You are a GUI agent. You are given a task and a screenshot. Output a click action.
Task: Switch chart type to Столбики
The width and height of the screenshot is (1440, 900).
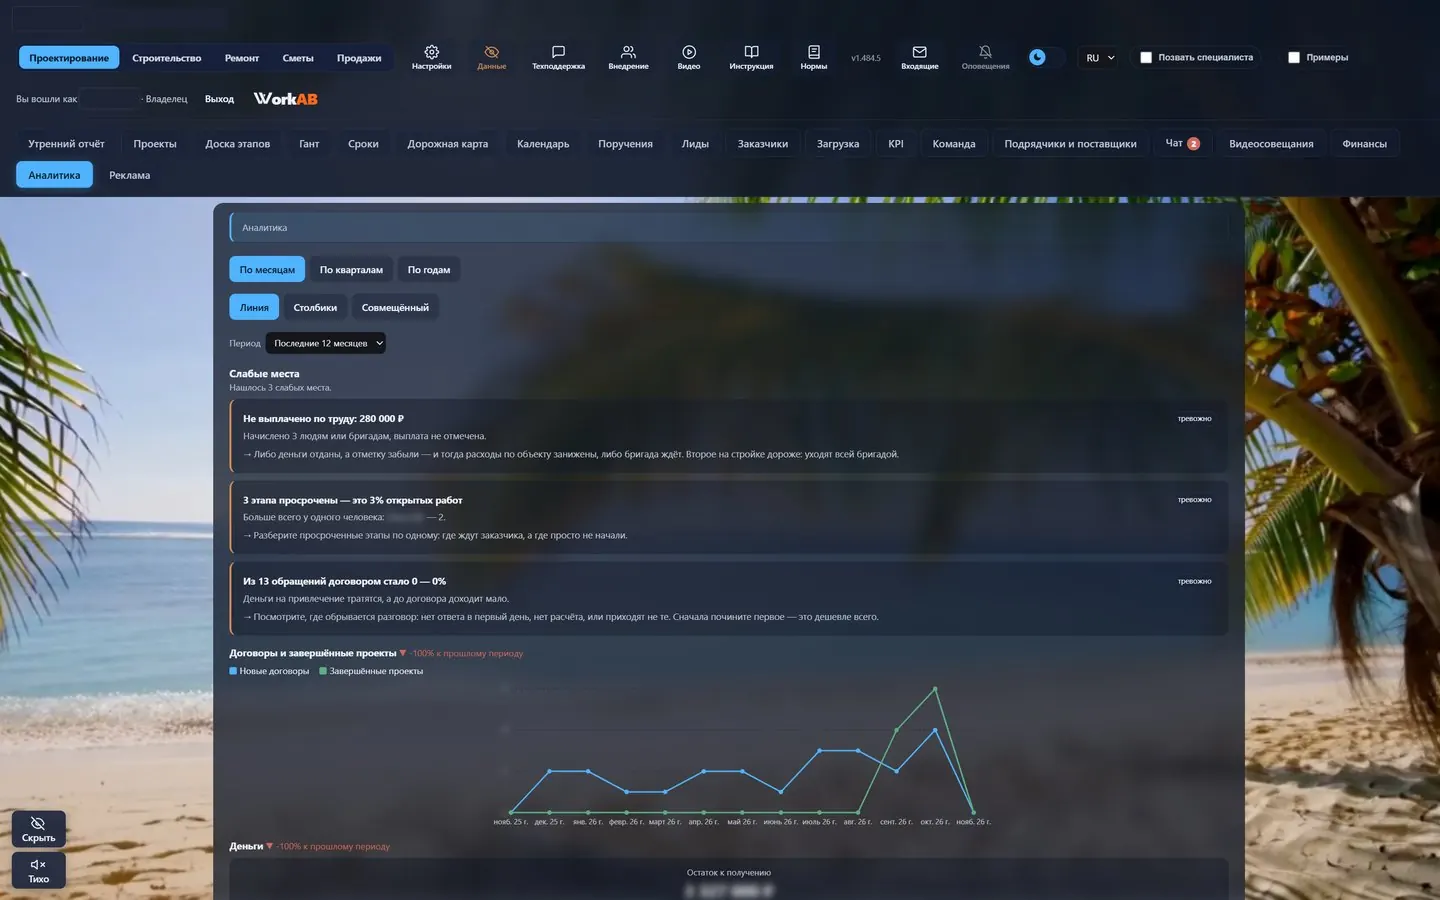click(x=315, y=308)
